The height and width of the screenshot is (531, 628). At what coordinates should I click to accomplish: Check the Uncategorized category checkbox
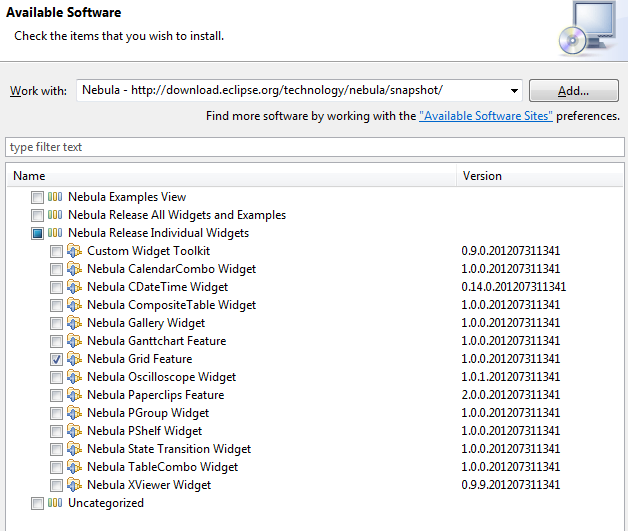(x=37, y=503)
